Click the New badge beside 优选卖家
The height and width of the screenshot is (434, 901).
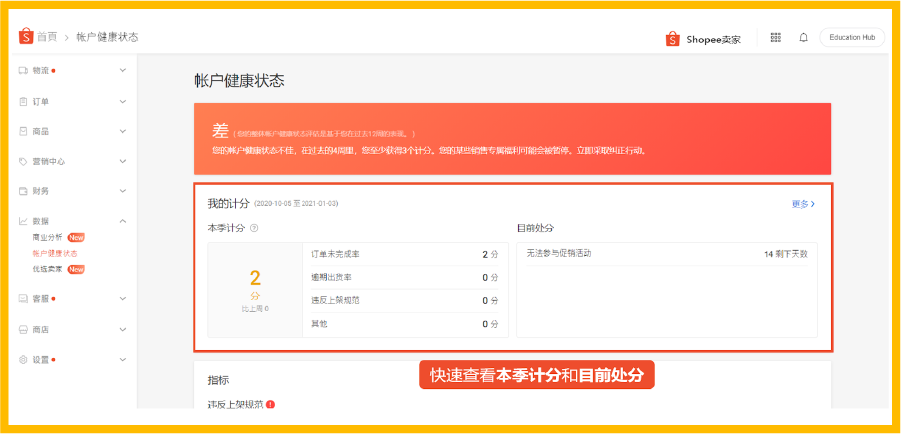76,270
